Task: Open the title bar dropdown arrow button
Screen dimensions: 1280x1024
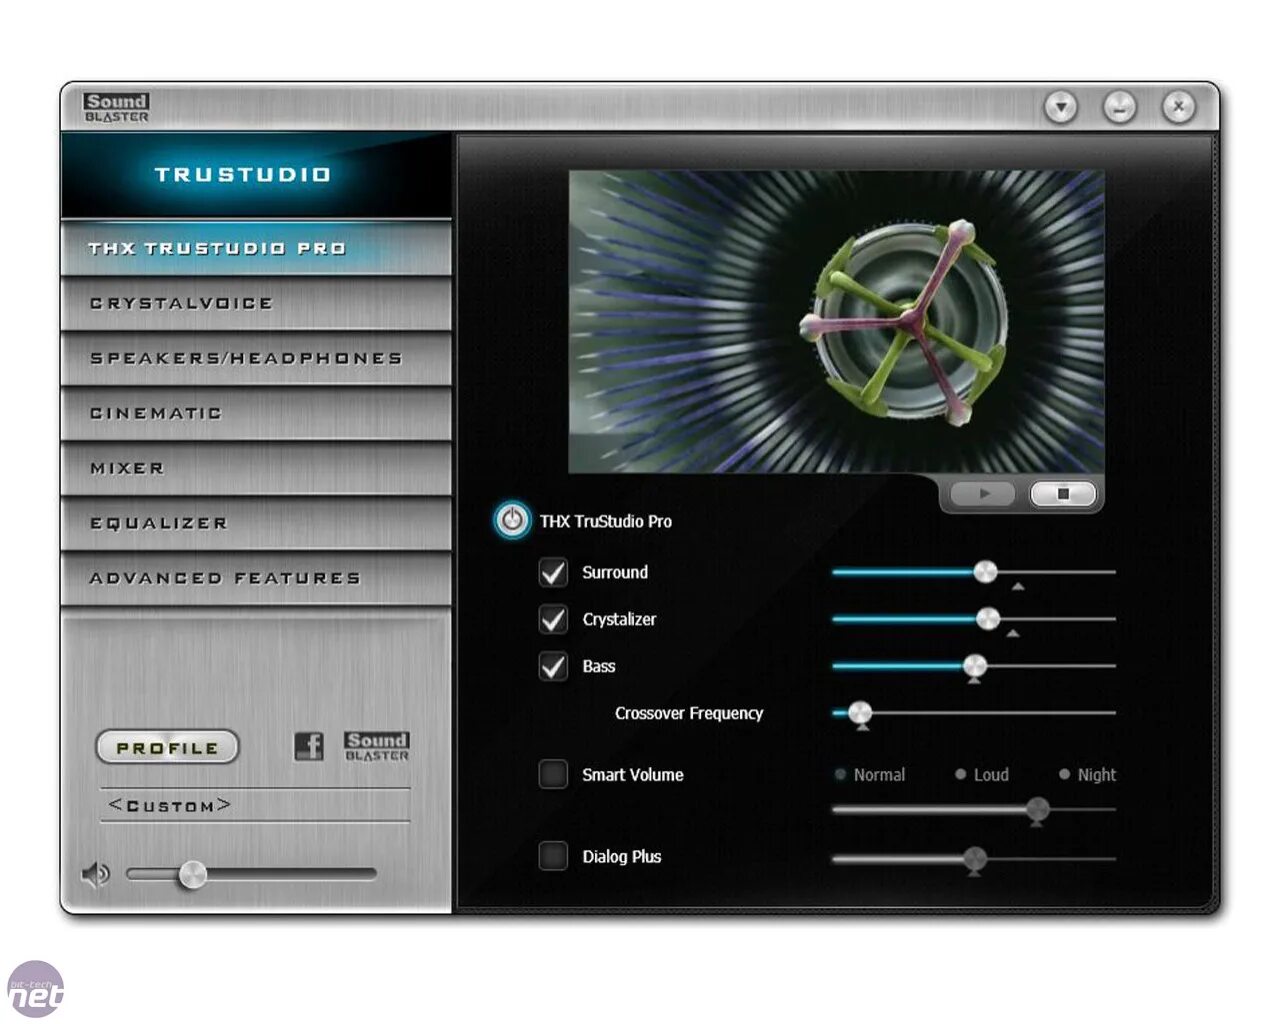Action: point(1061,107)
